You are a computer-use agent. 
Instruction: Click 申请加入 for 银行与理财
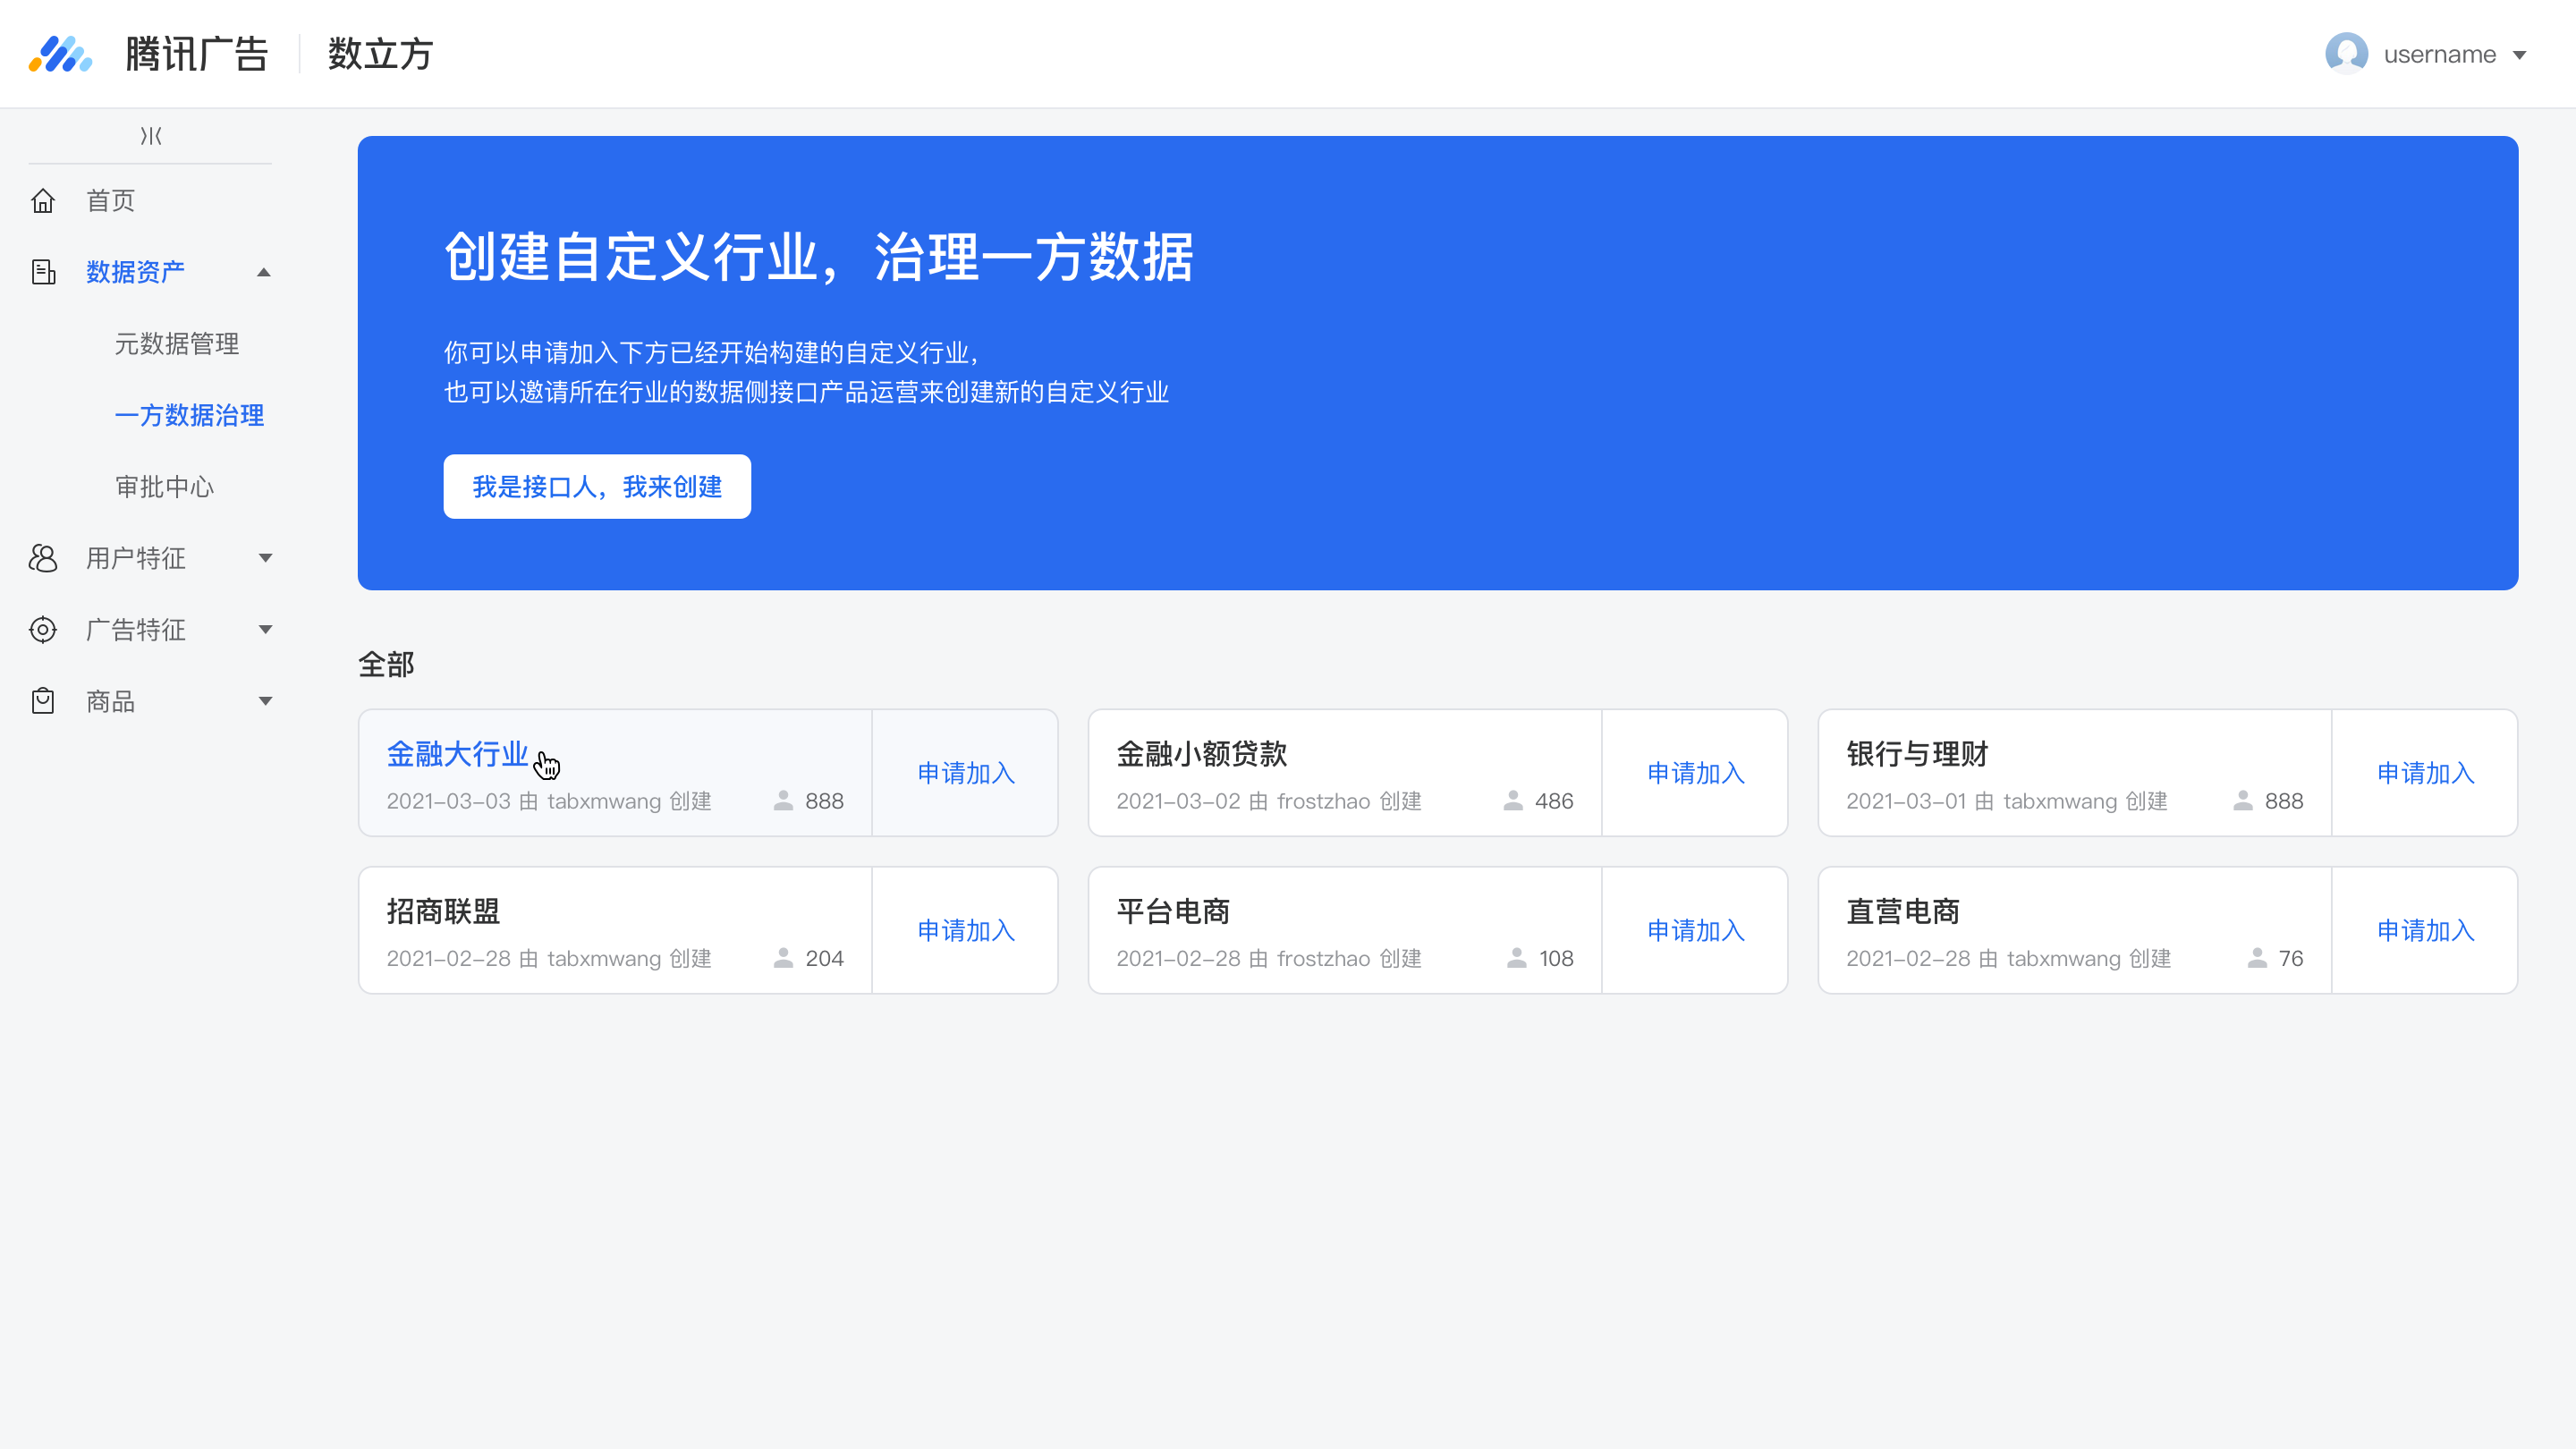point(2426,773)
